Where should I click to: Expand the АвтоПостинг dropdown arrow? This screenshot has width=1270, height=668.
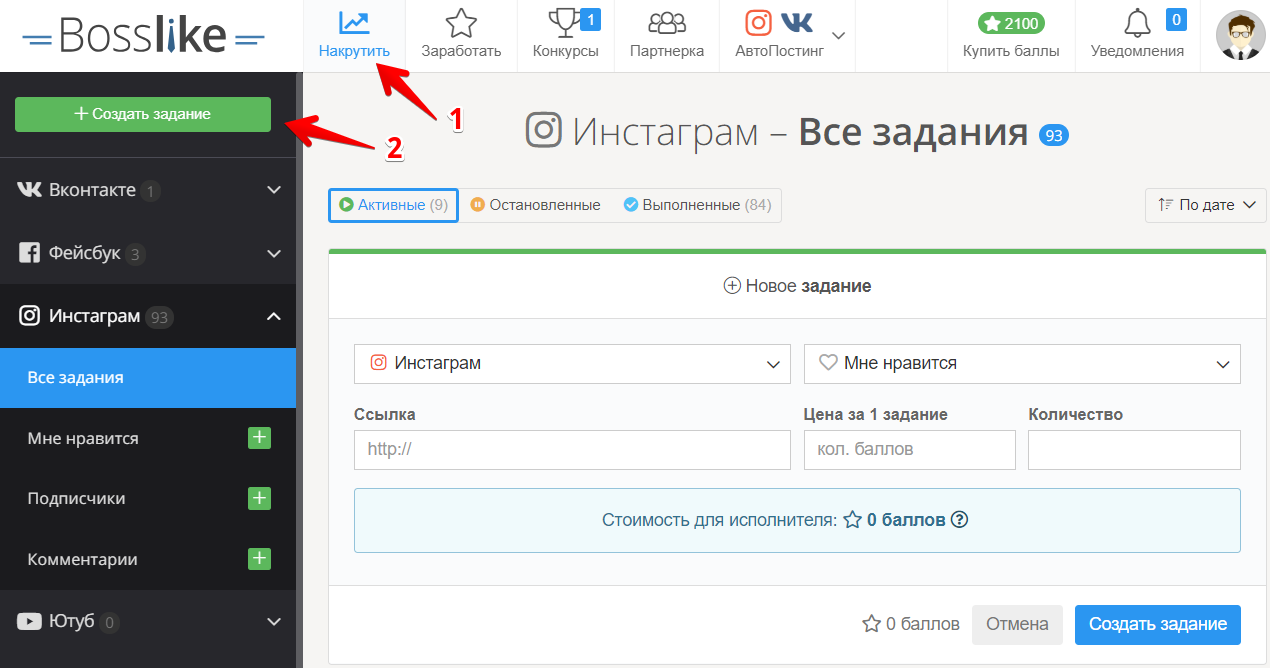(838, 36)
